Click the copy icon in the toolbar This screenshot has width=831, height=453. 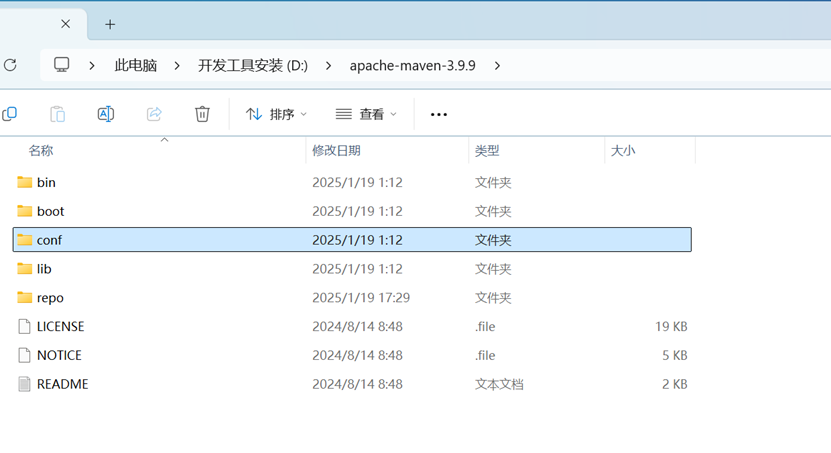[x=10, y=114]
